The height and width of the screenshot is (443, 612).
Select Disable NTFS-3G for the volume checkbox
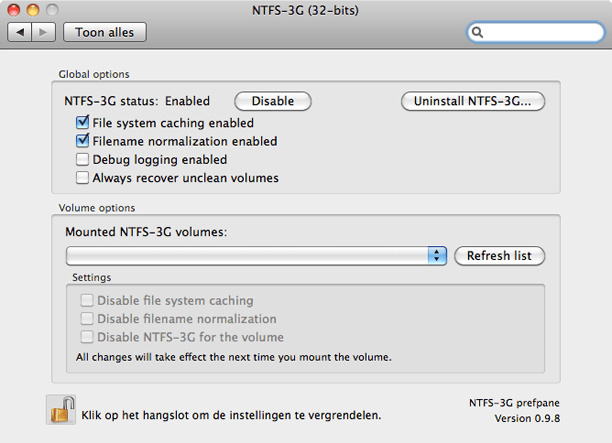coord(87,337)
